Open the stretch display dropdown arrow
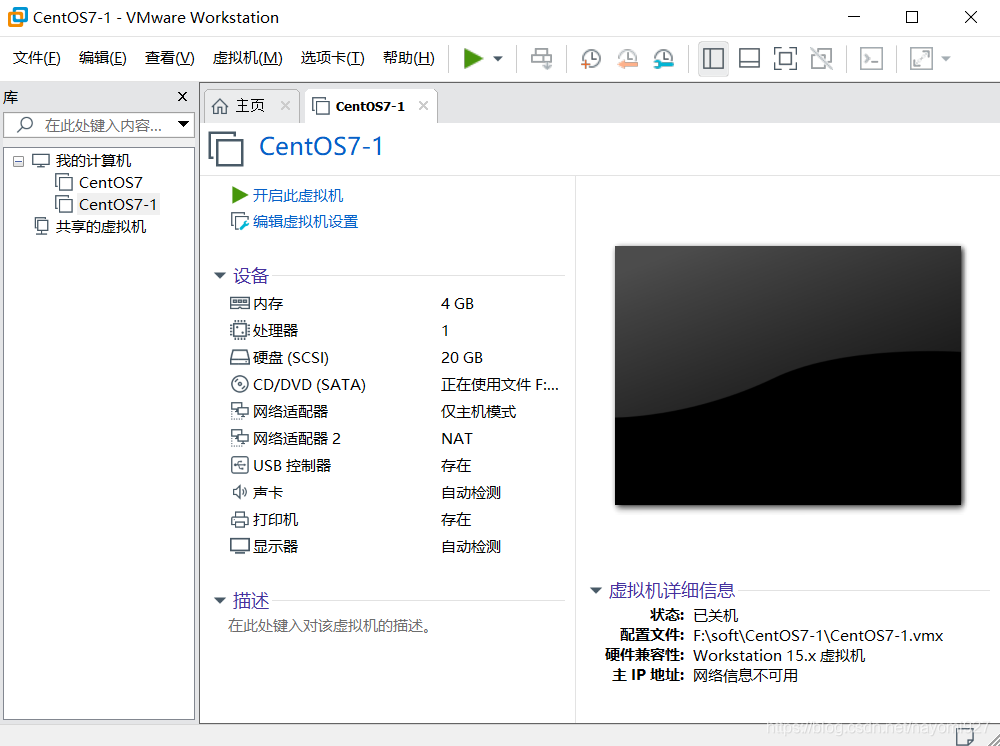The height and width of the screenshot is (746, 1000). 946,59
